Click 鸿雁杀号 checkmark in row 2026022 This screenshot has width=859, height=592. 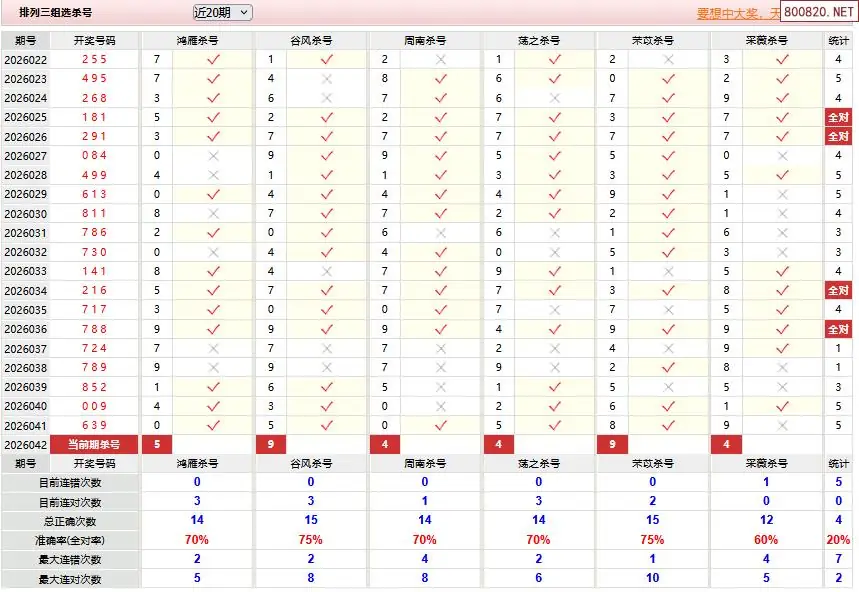(212, 59)
